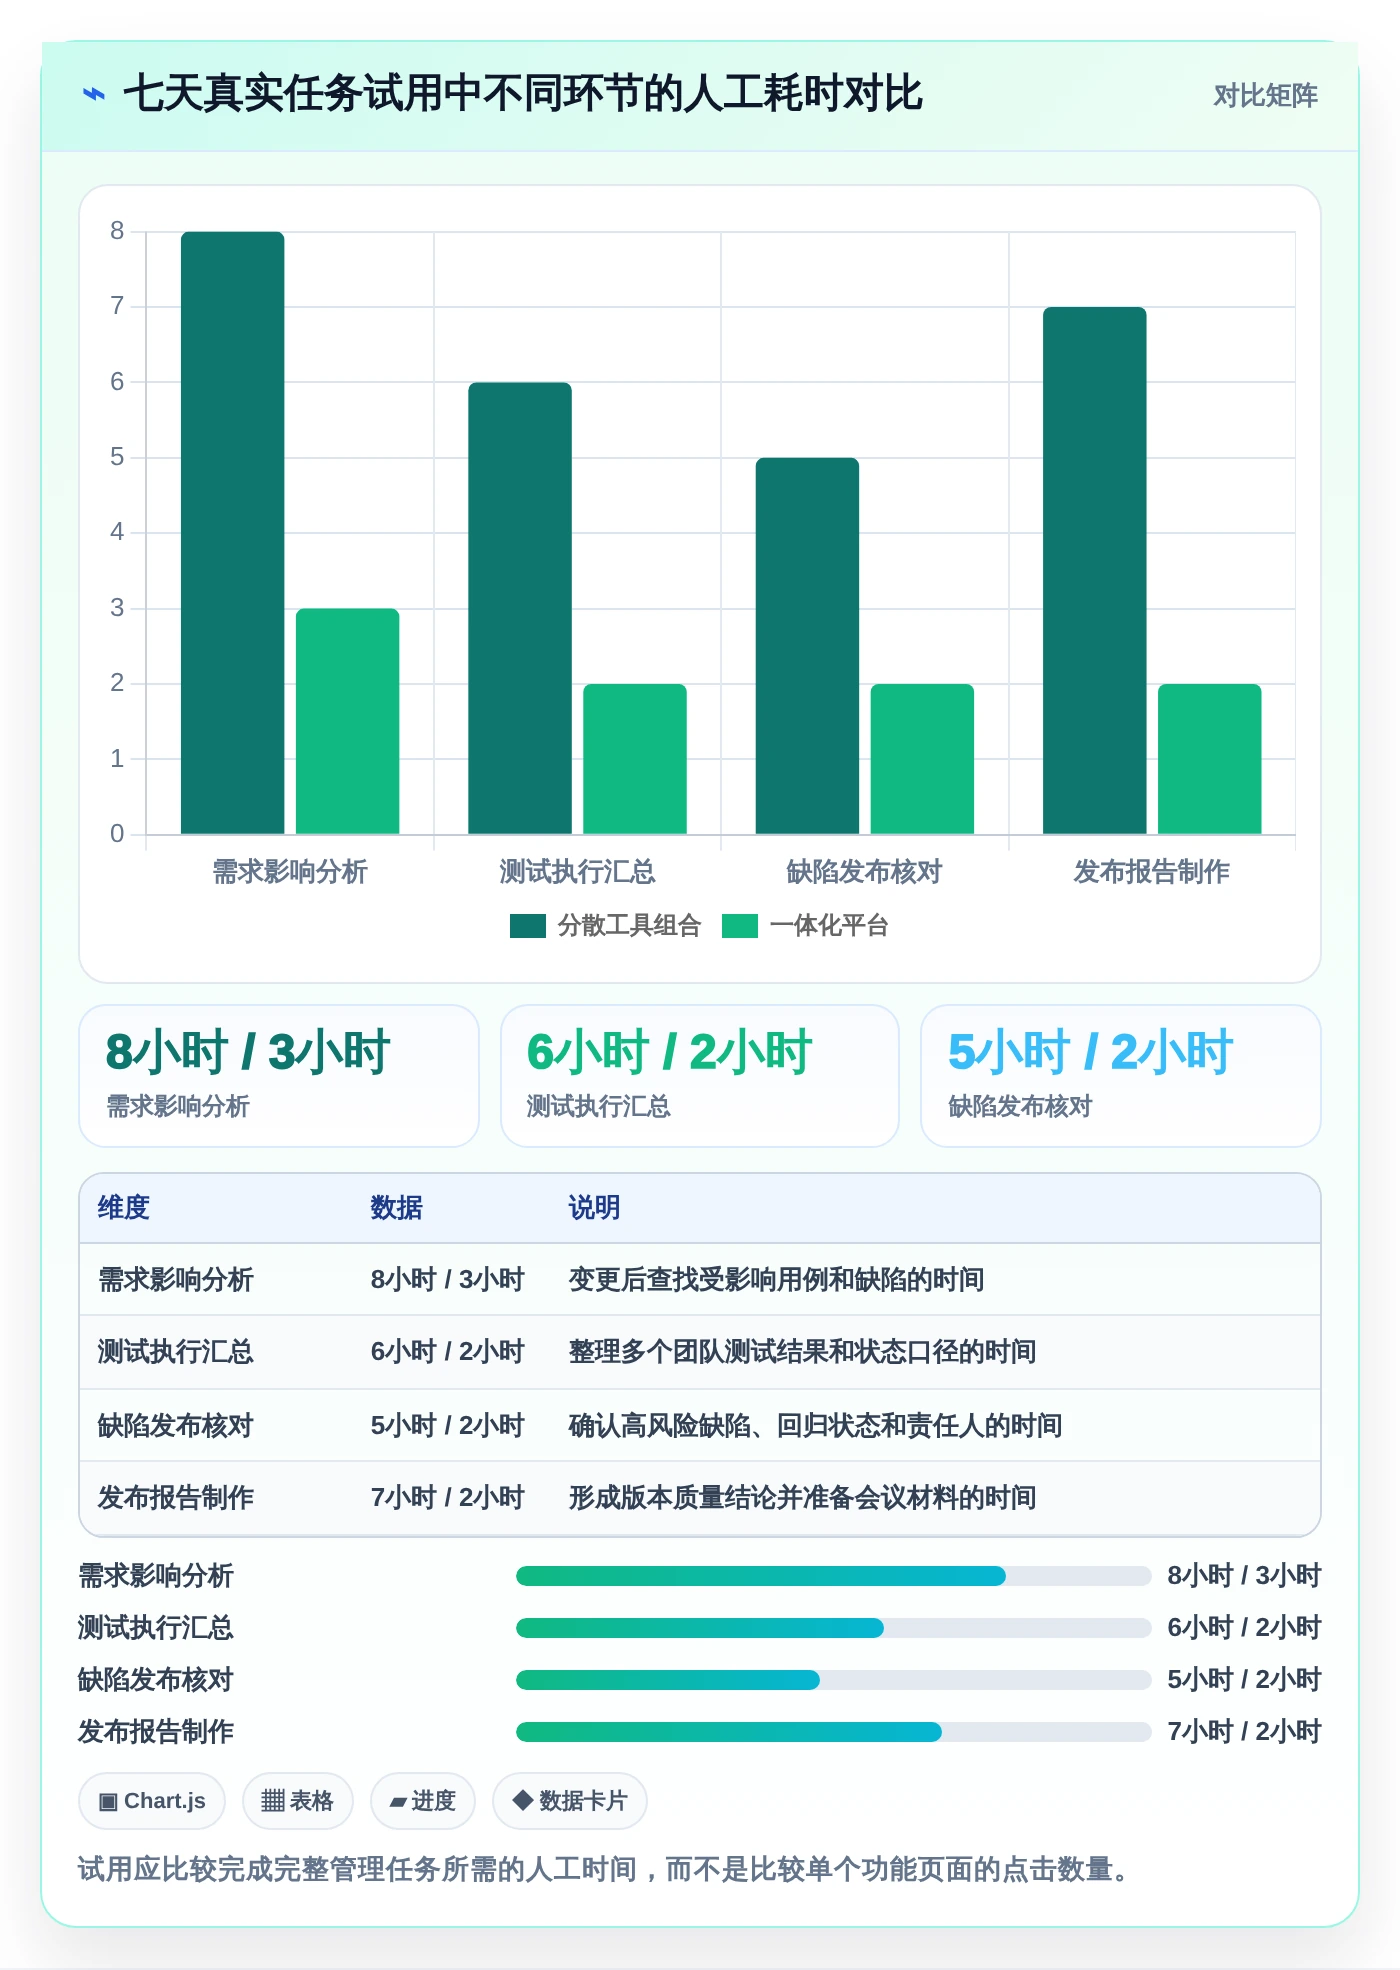
Task: Click description 形成版本质量结论并准备会议材料的时间
Action: tap(803, 1498)
